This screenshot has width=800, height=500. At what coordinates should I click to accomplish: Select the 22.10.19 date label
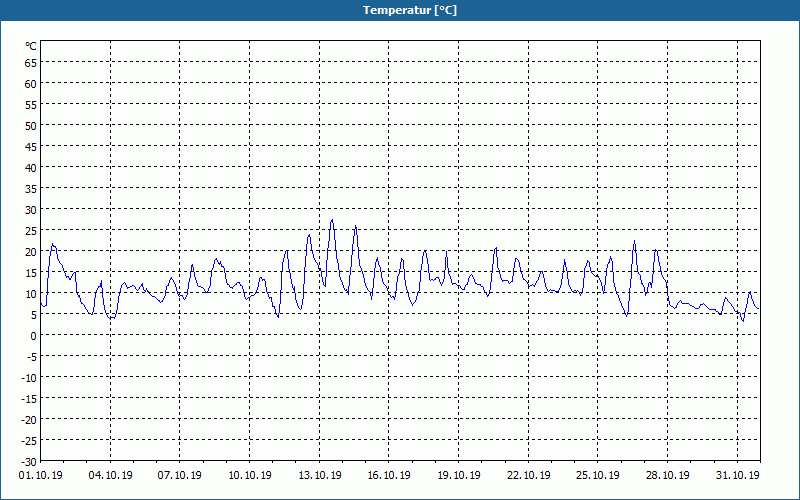[x=529, y=475]
